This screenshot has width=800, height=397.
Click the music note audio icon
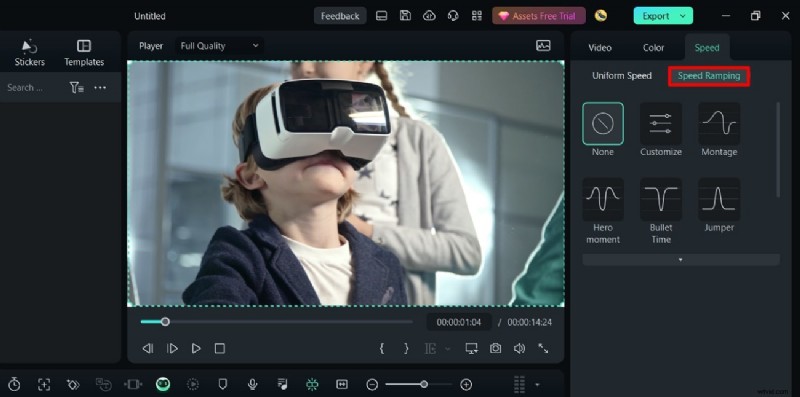[282, 384]
